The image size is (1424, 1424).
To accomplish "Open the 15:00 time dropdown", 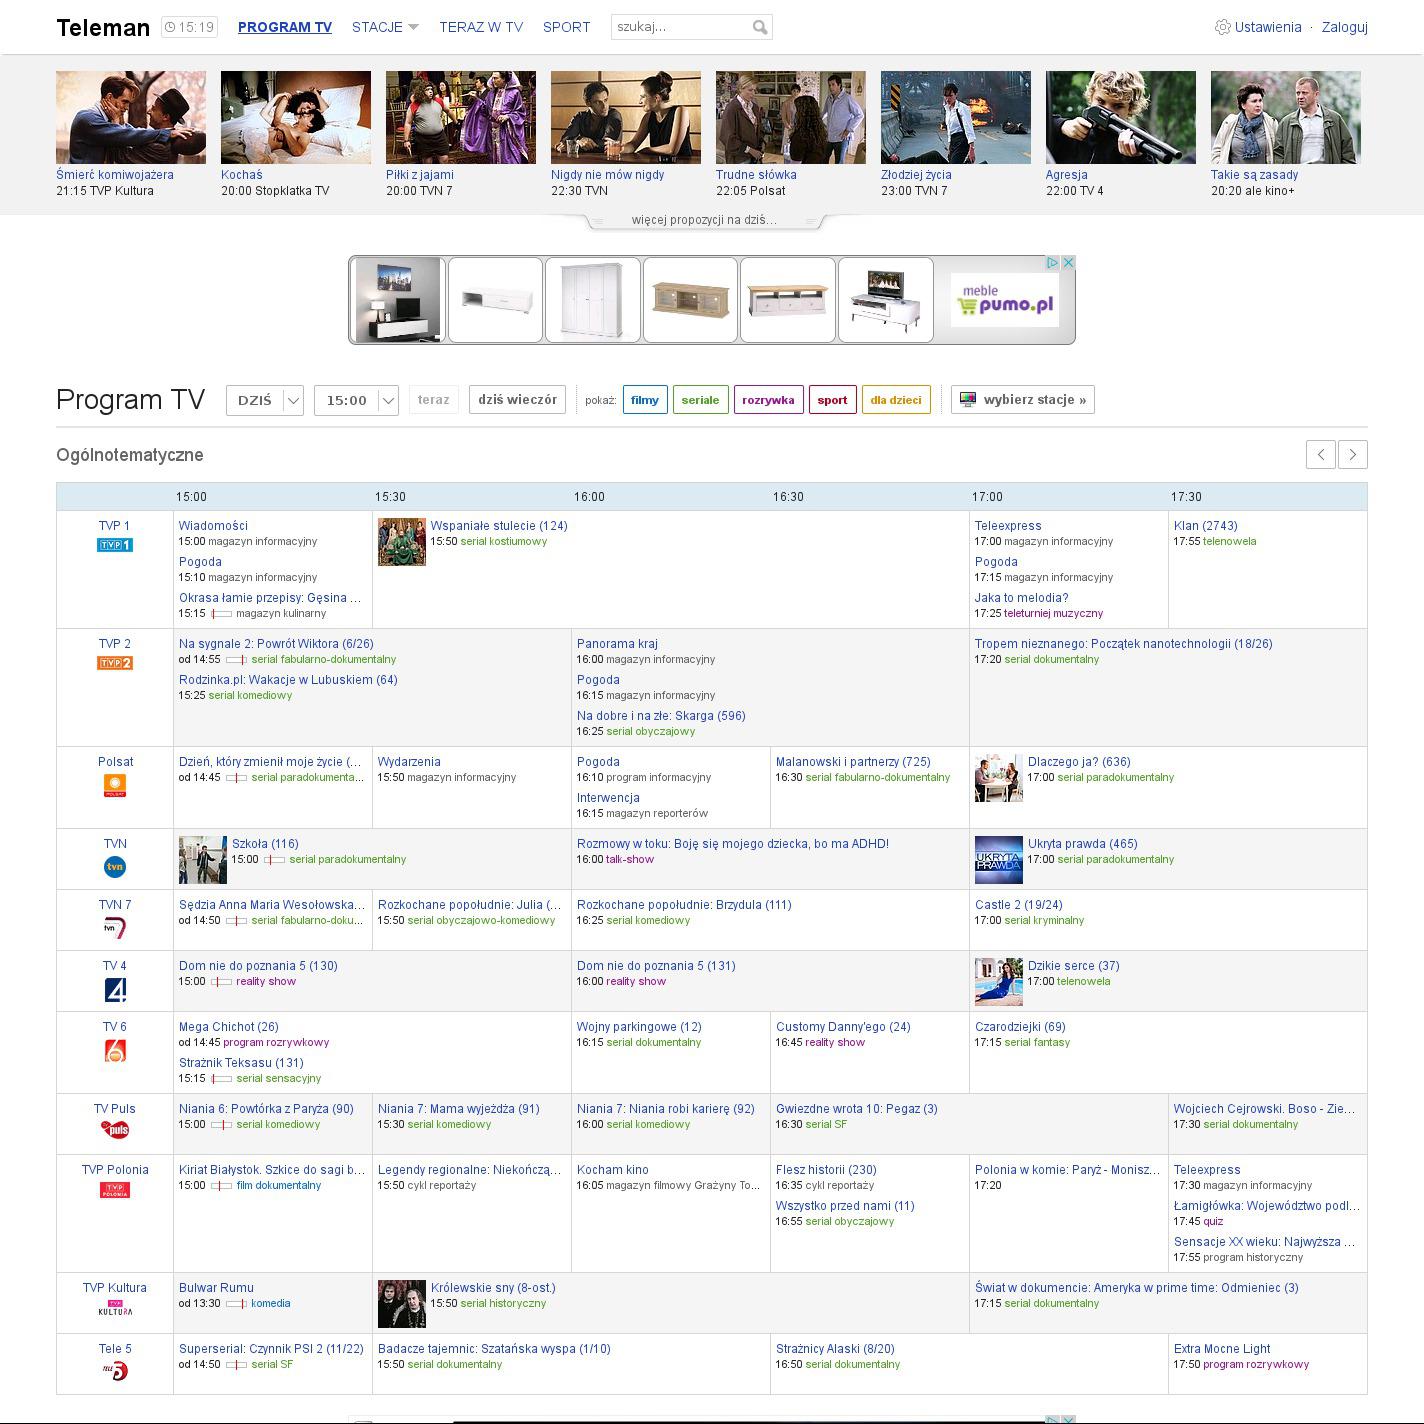I will (x=356, y=400).
